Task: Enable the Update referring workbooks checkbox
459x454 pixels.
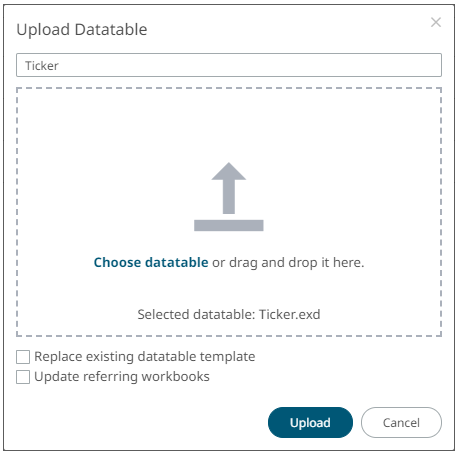Action: pyautogui.click(x=23, y=377)
